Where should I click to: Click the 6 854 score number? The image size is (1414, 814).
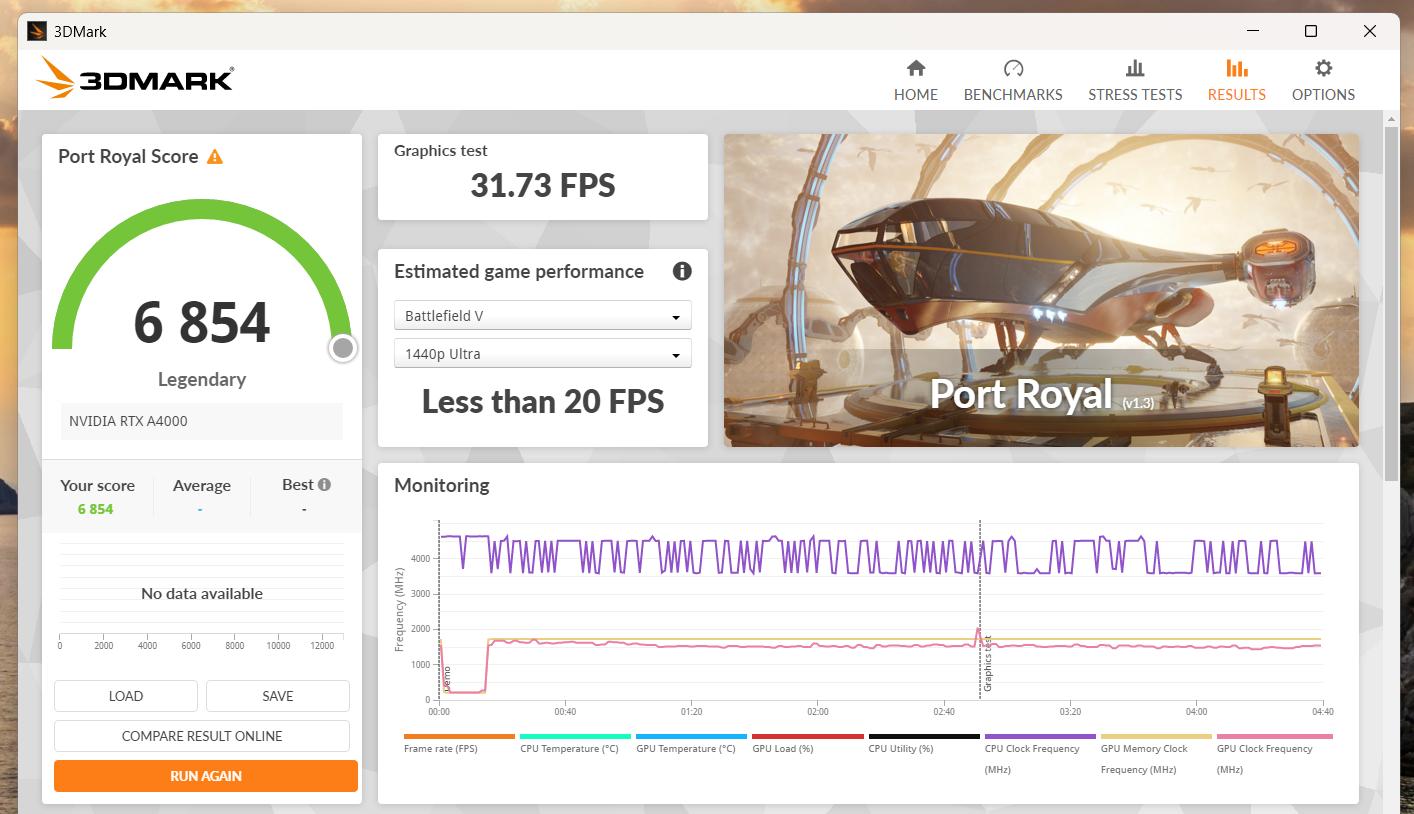pyautogui.click(x=202, y=322)
